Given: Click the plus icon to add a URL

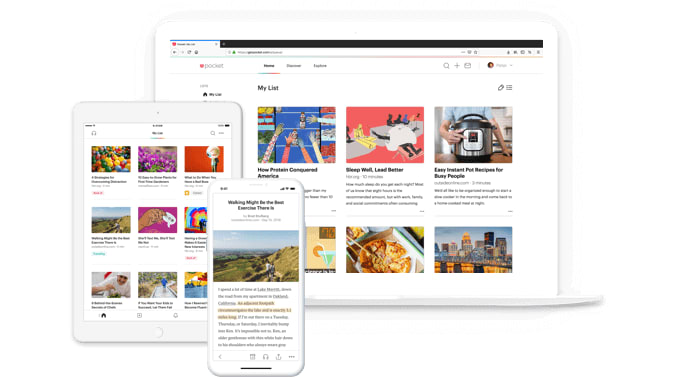Looking at the screenshot, I should (x=457, y=65).
